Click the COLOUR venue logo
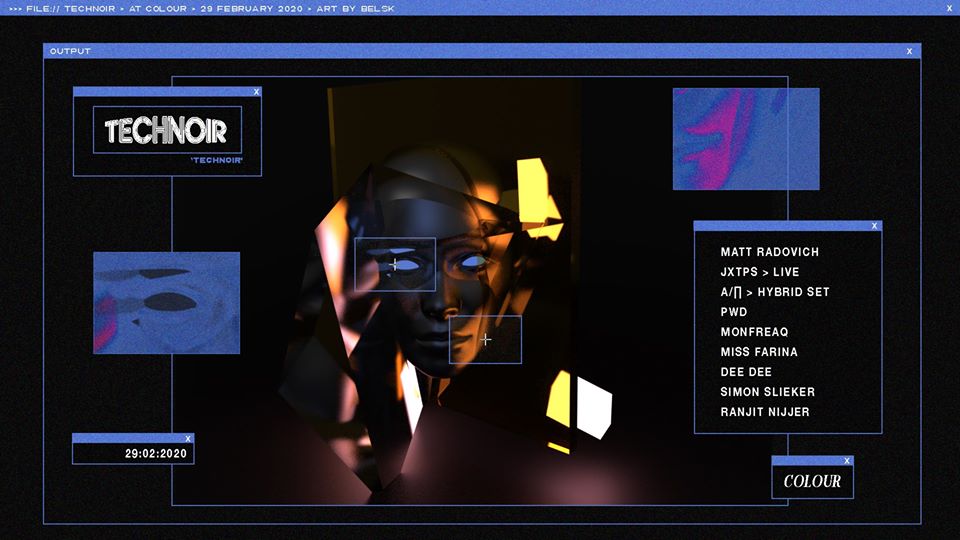This screenshot has width=960, height=540. 812,481
